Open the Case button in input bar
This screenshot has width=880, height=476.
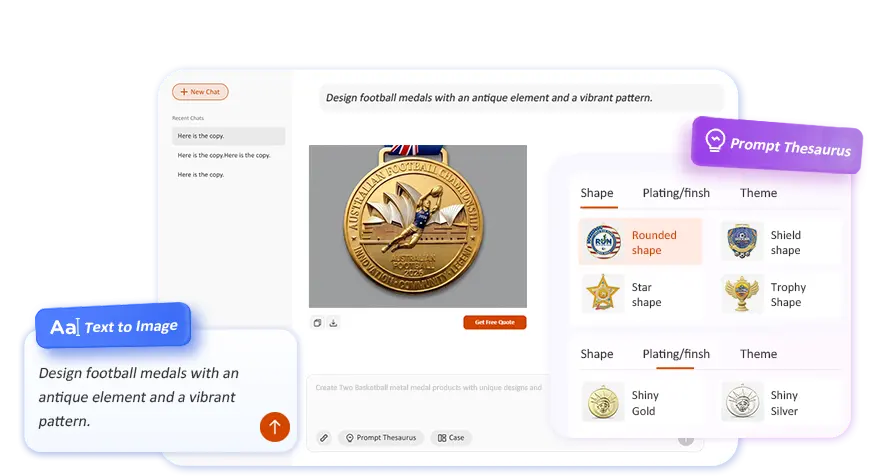pyautogui.click(x=451, y=438)
